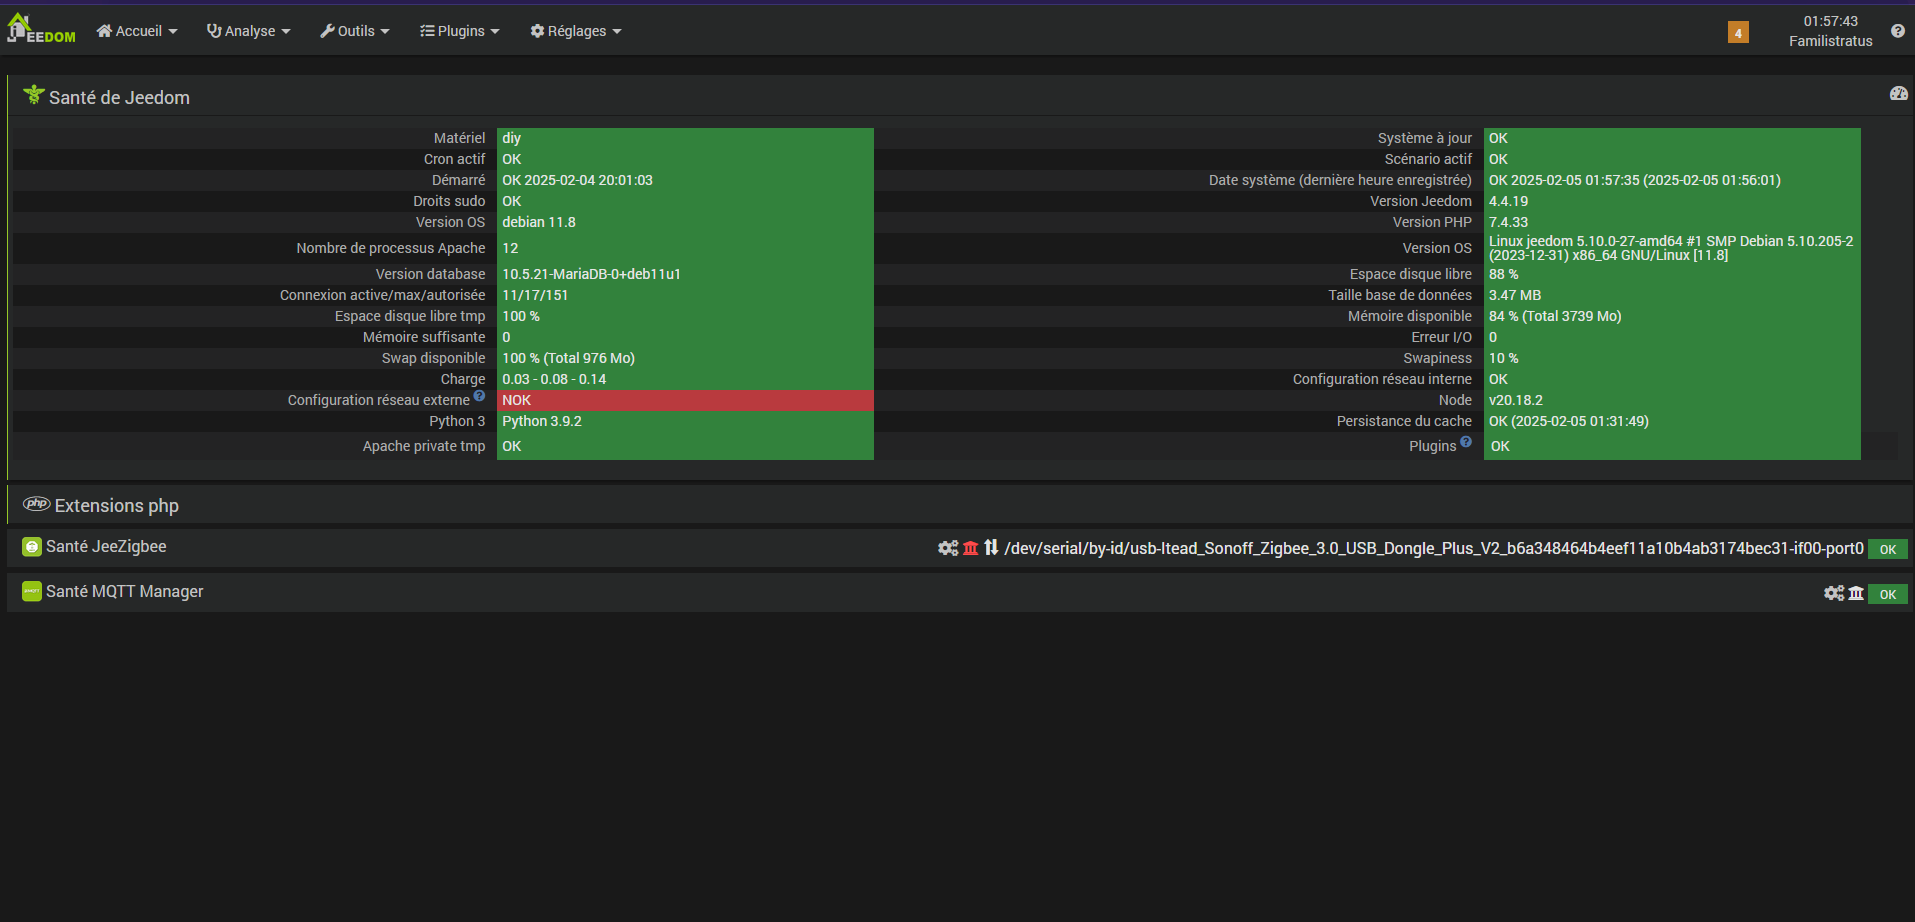Screen dimensions: 1915x922
Task: Click the help icon beside Plugins label
Action: tap(1466, 441)
